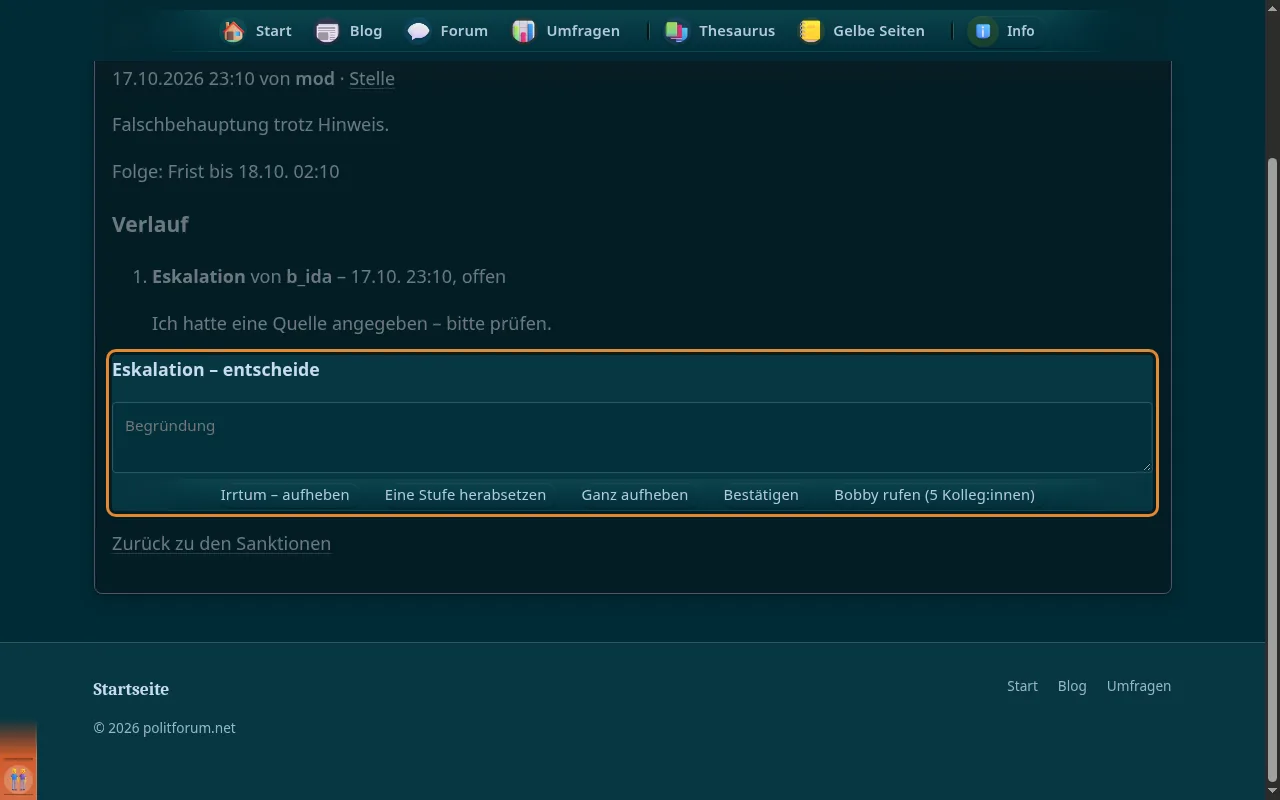Go back via Zurück zu den Sanktionen
The image size is (1280, 800).
(x=221, y=543)
